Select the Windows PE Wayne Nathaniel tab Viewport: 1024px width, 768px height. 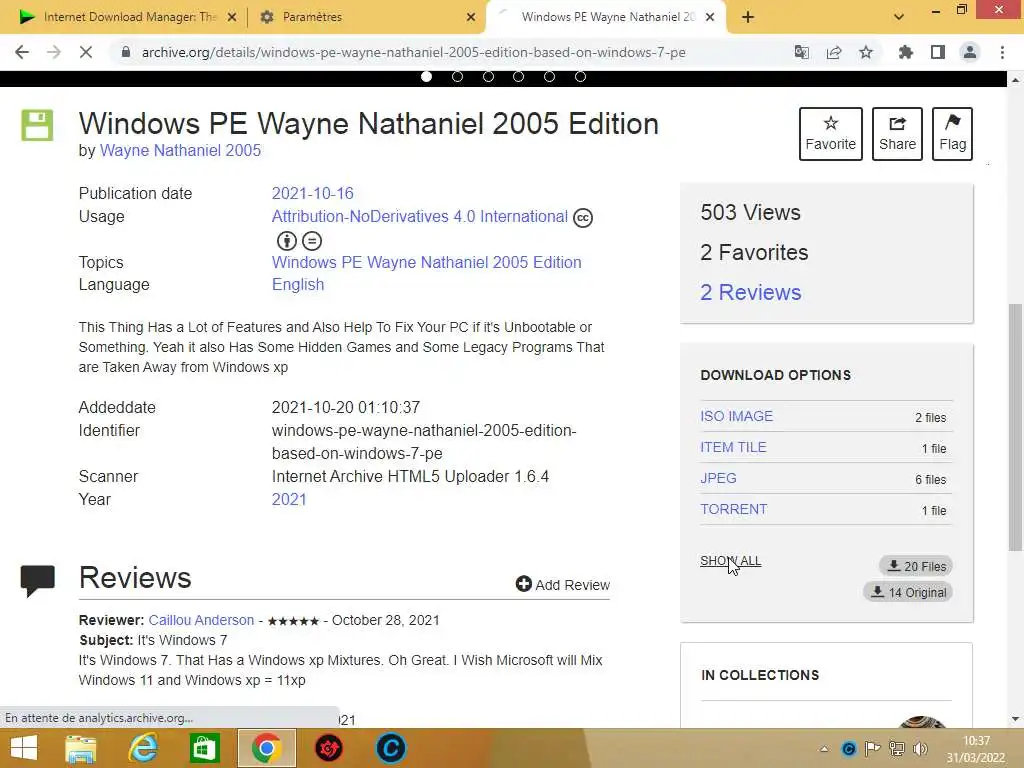[607, 17]
